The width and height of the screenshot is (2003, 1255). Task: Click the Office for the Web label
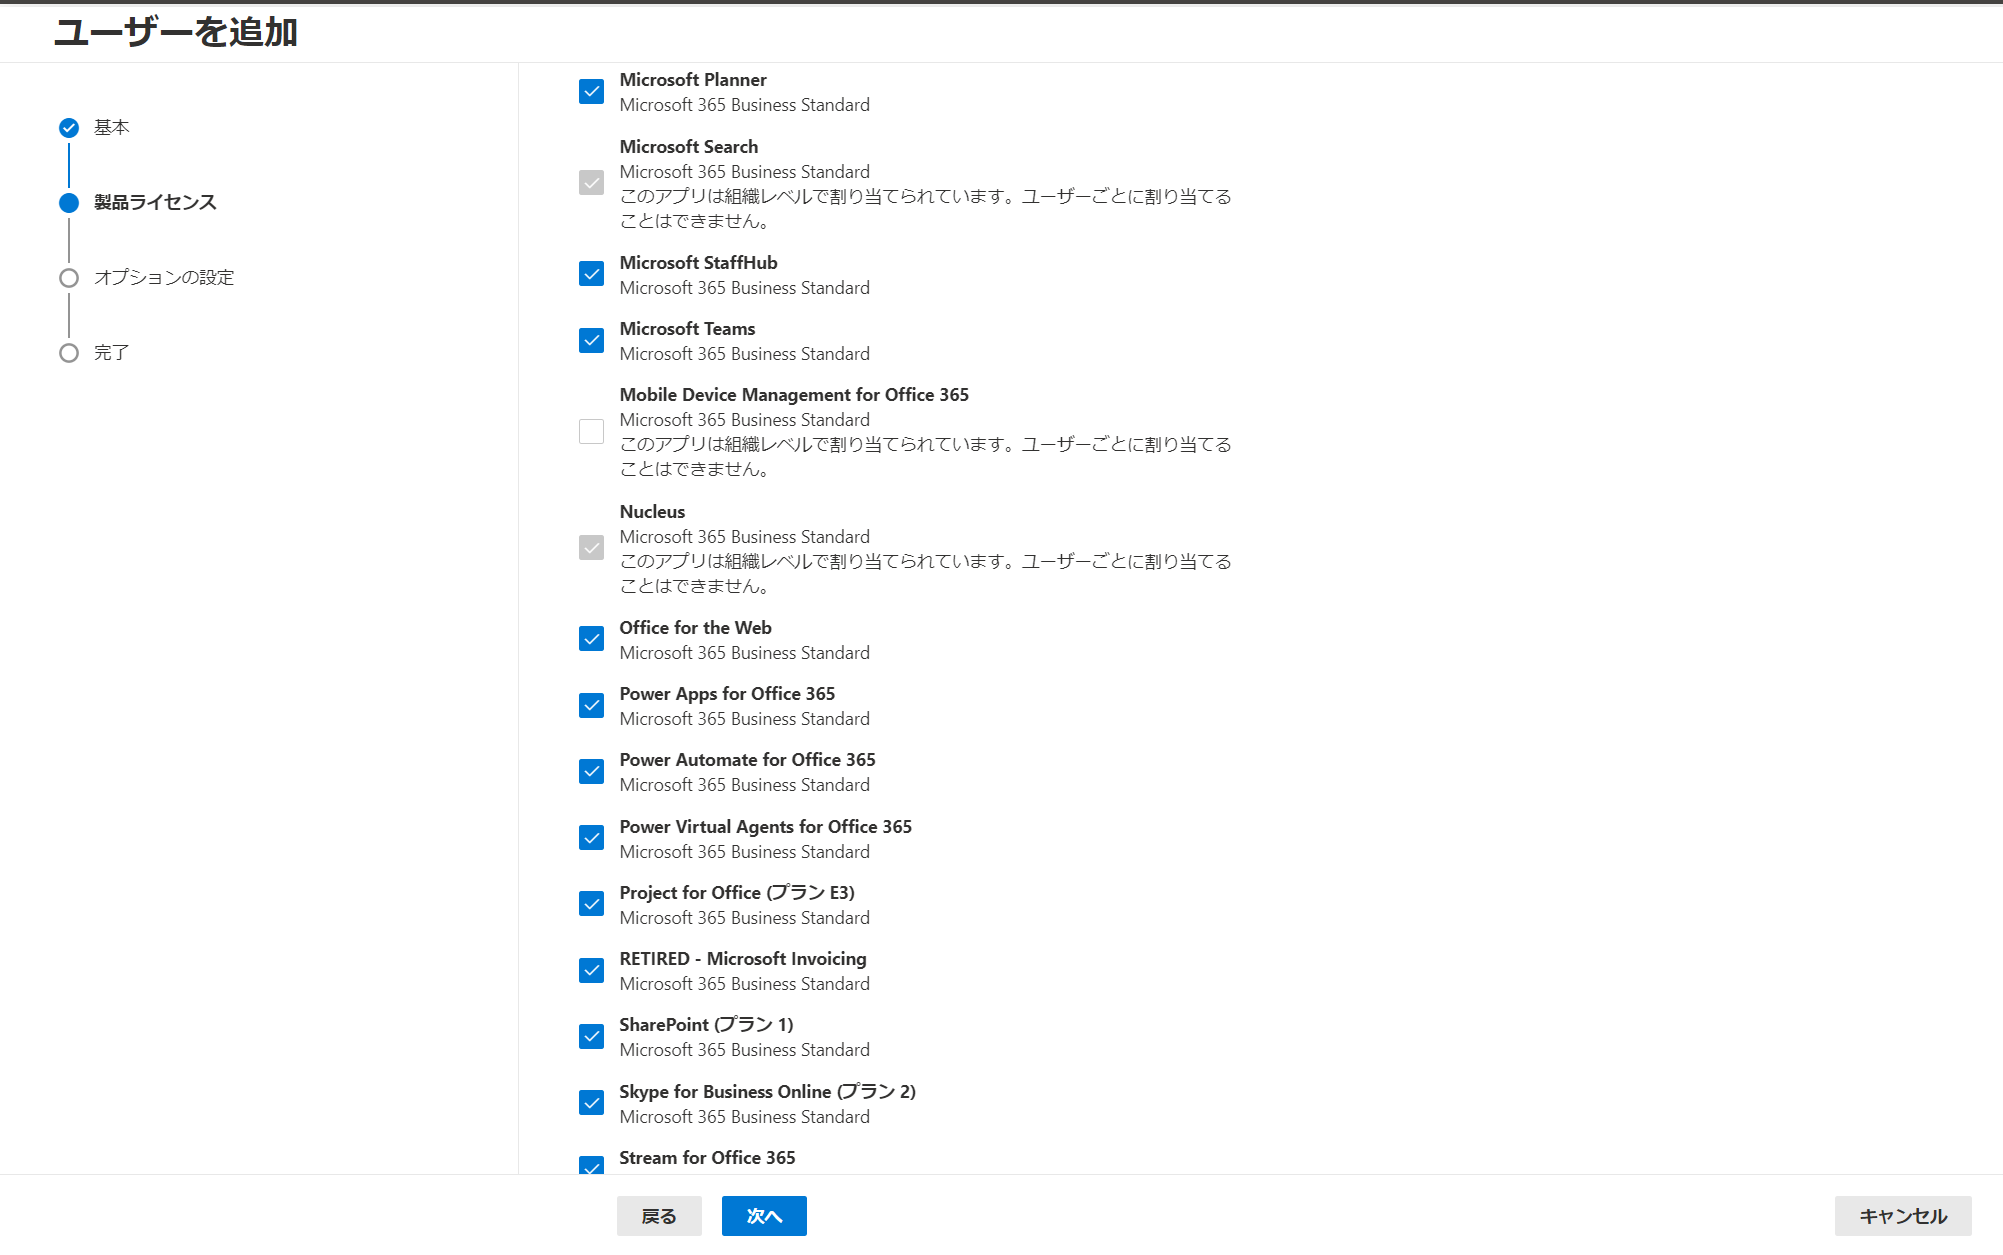point(695,628)
